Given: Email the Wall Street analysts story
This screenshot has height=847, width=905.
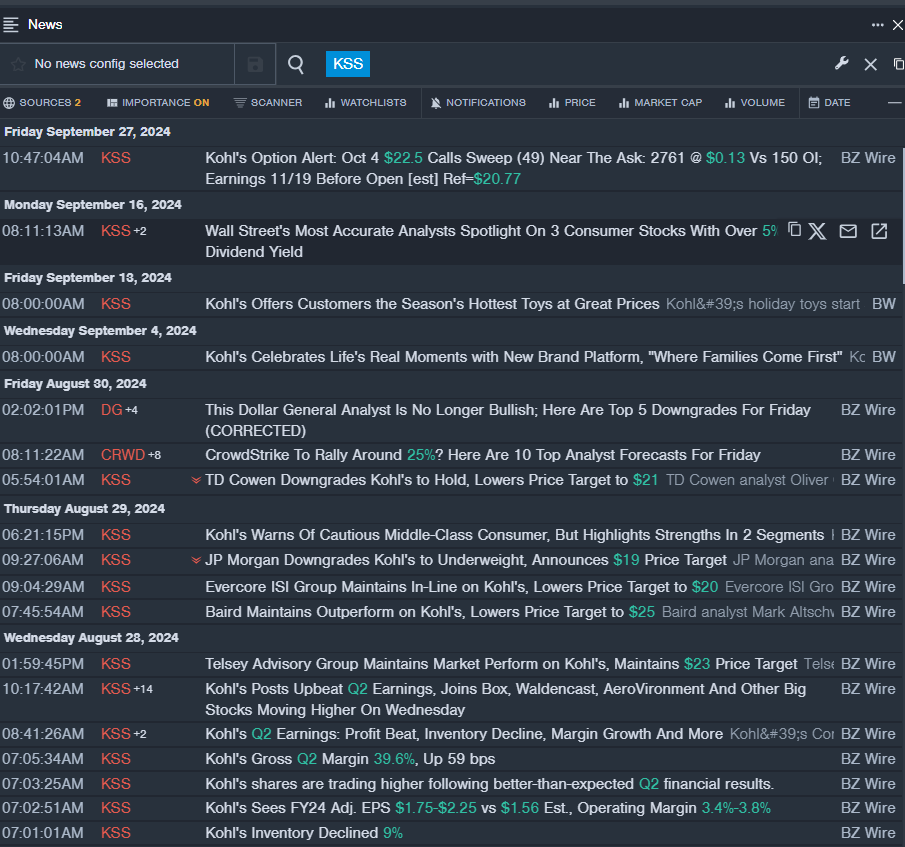Looking at the screenshot, I should (848, 231).
